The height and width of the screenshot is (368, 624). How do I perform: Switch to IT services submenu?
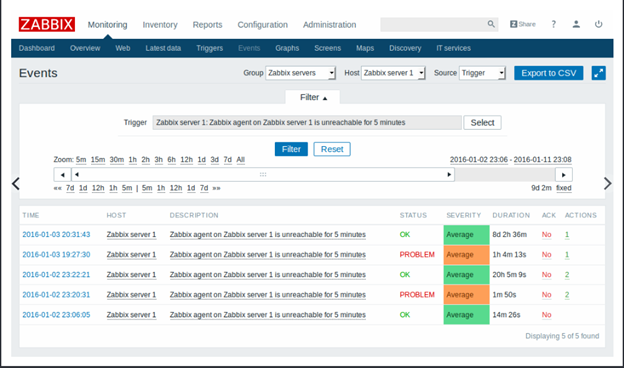click(x=453, y=48)
